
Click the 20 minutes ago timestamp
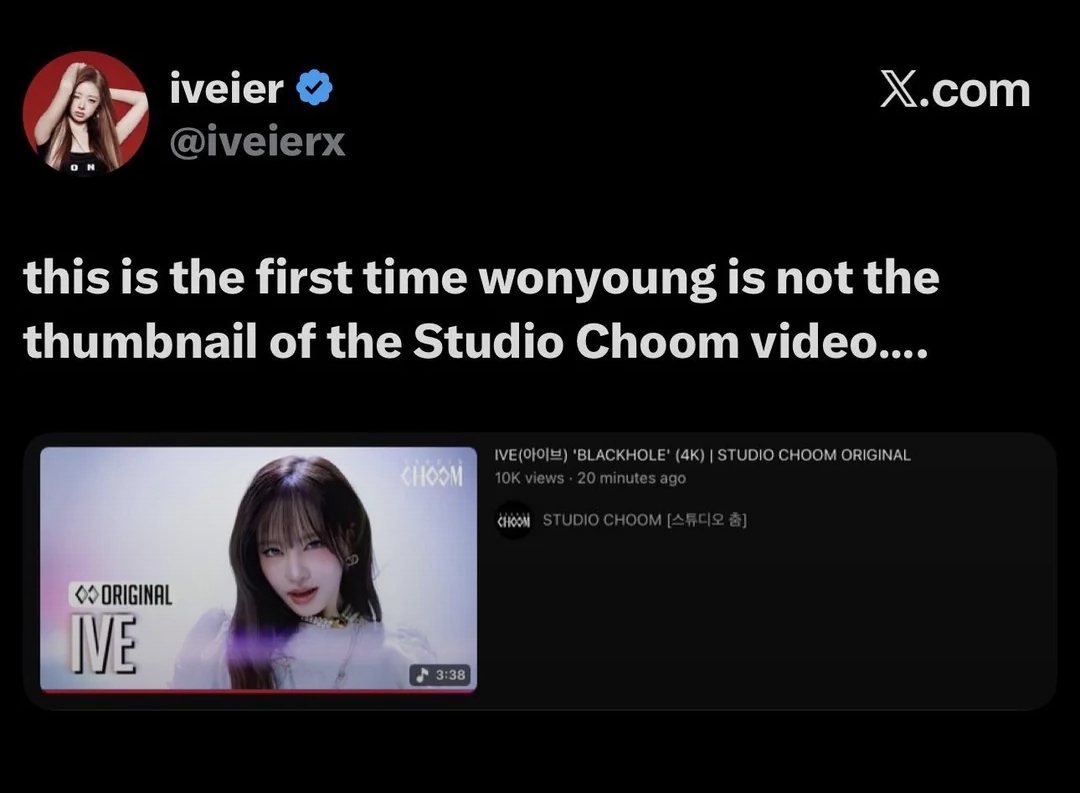632,478
